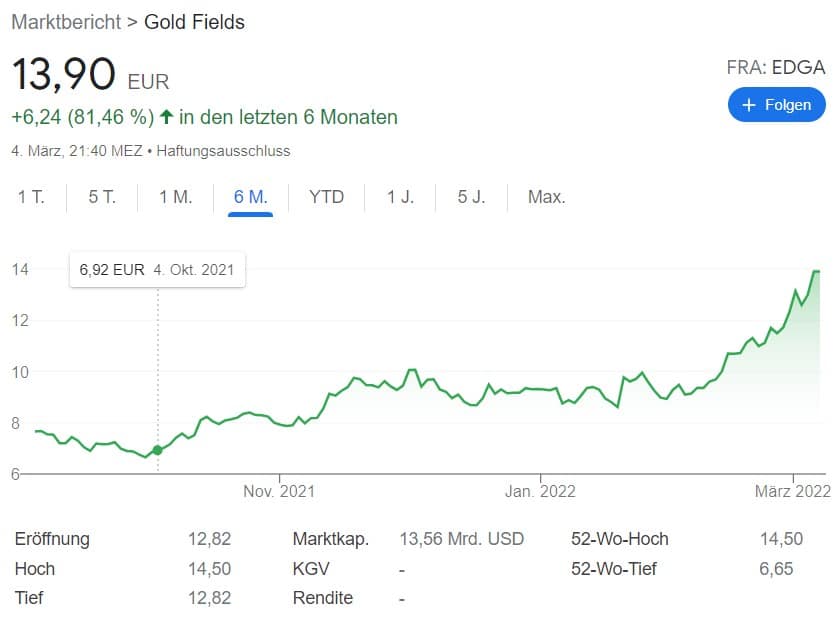Select the 5 T. time range

pos(102,197)
